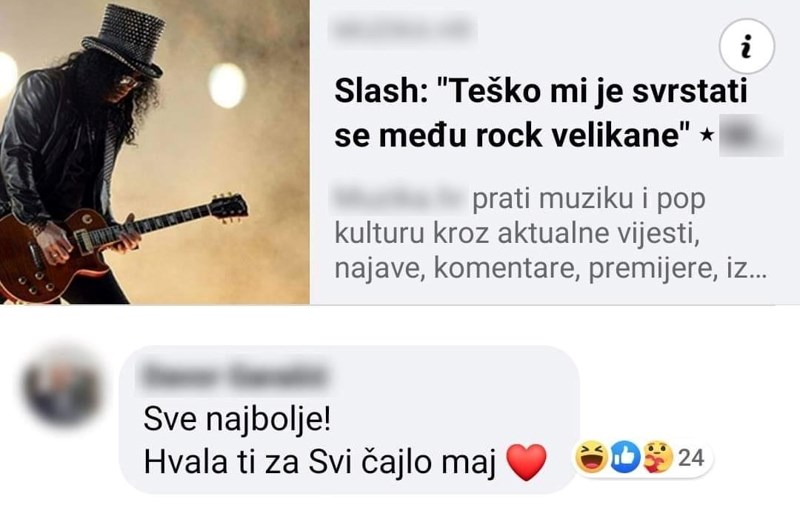Screen dimensions: 800x505
Task: View the reaction count 24
Action: click(x=691, y=458)
